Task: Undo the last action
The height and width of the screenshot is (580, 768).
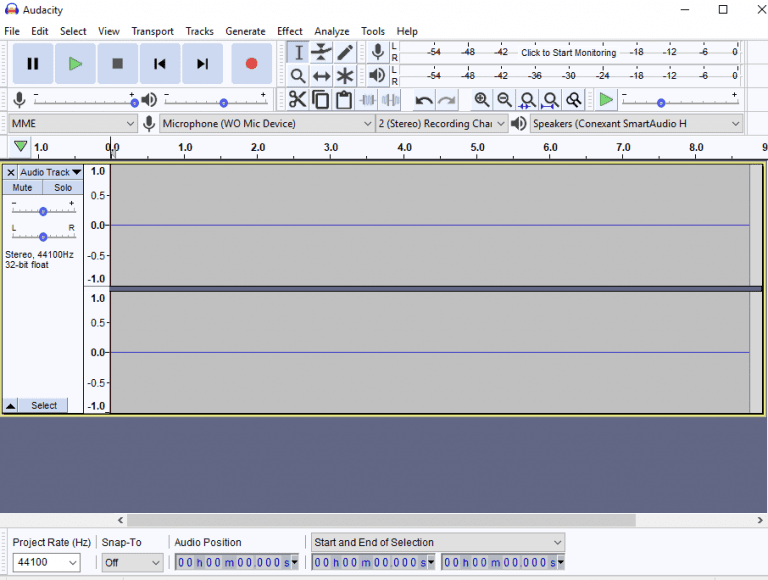Action: tap(424, 100)
